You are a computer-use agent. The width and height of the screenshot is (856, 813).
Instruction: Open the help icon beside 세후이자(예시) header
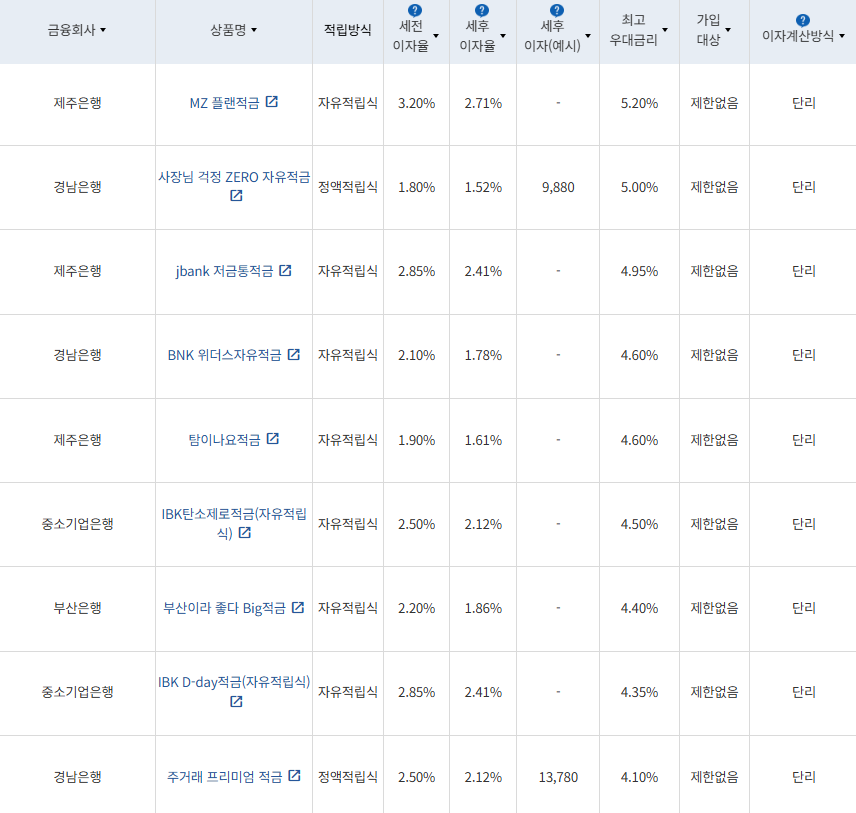point(556,10)
